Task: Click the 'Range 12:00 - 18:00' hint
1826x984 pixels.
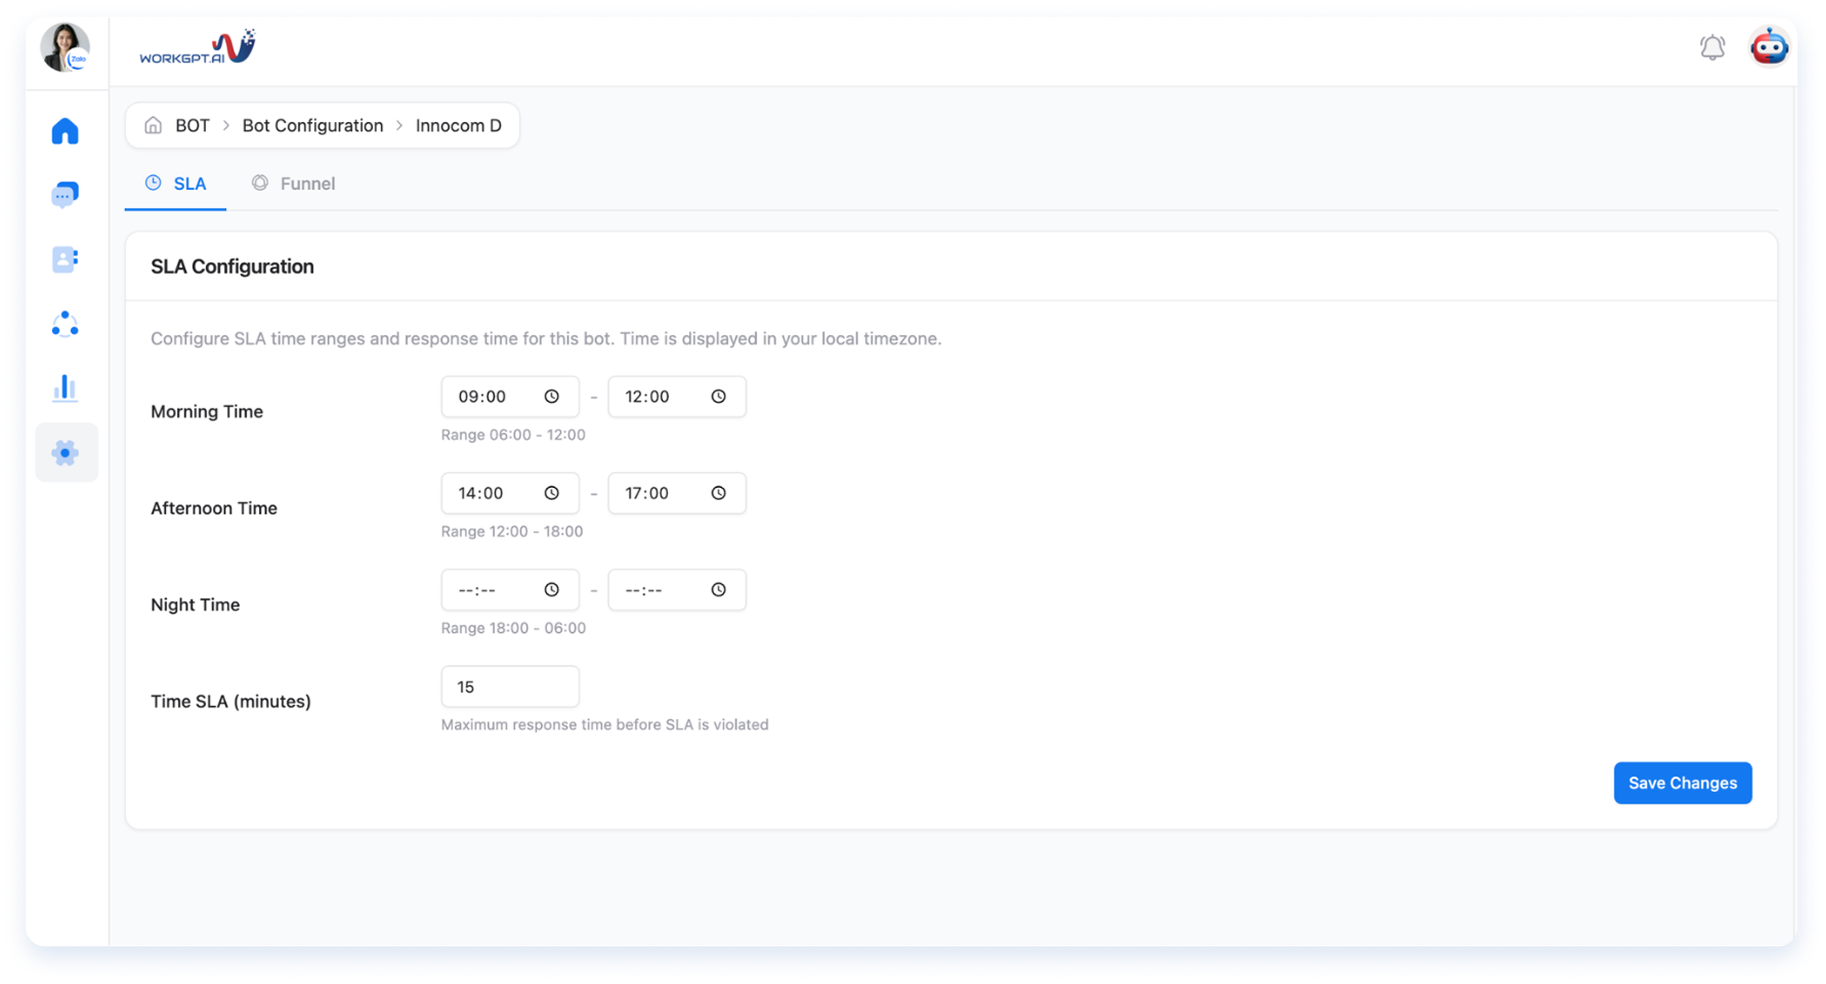Action: point(512,531)
